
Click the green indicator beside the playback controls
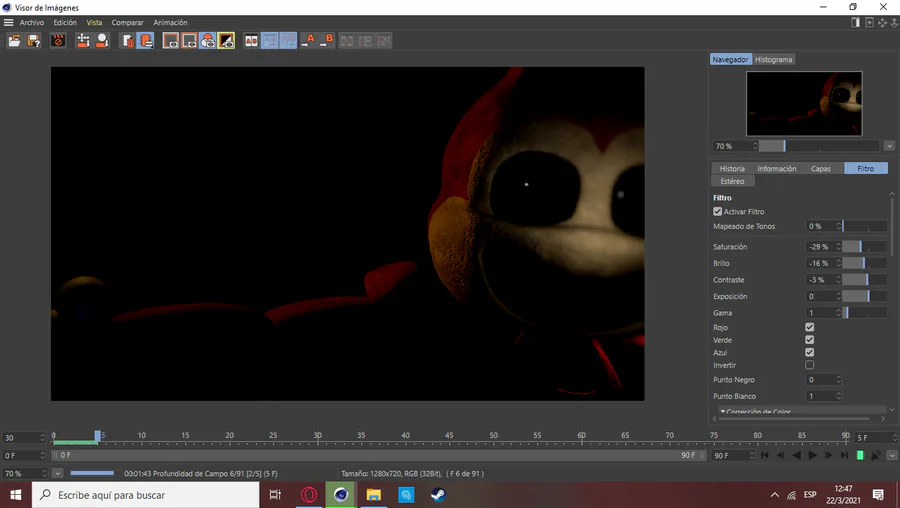[860, 455]
